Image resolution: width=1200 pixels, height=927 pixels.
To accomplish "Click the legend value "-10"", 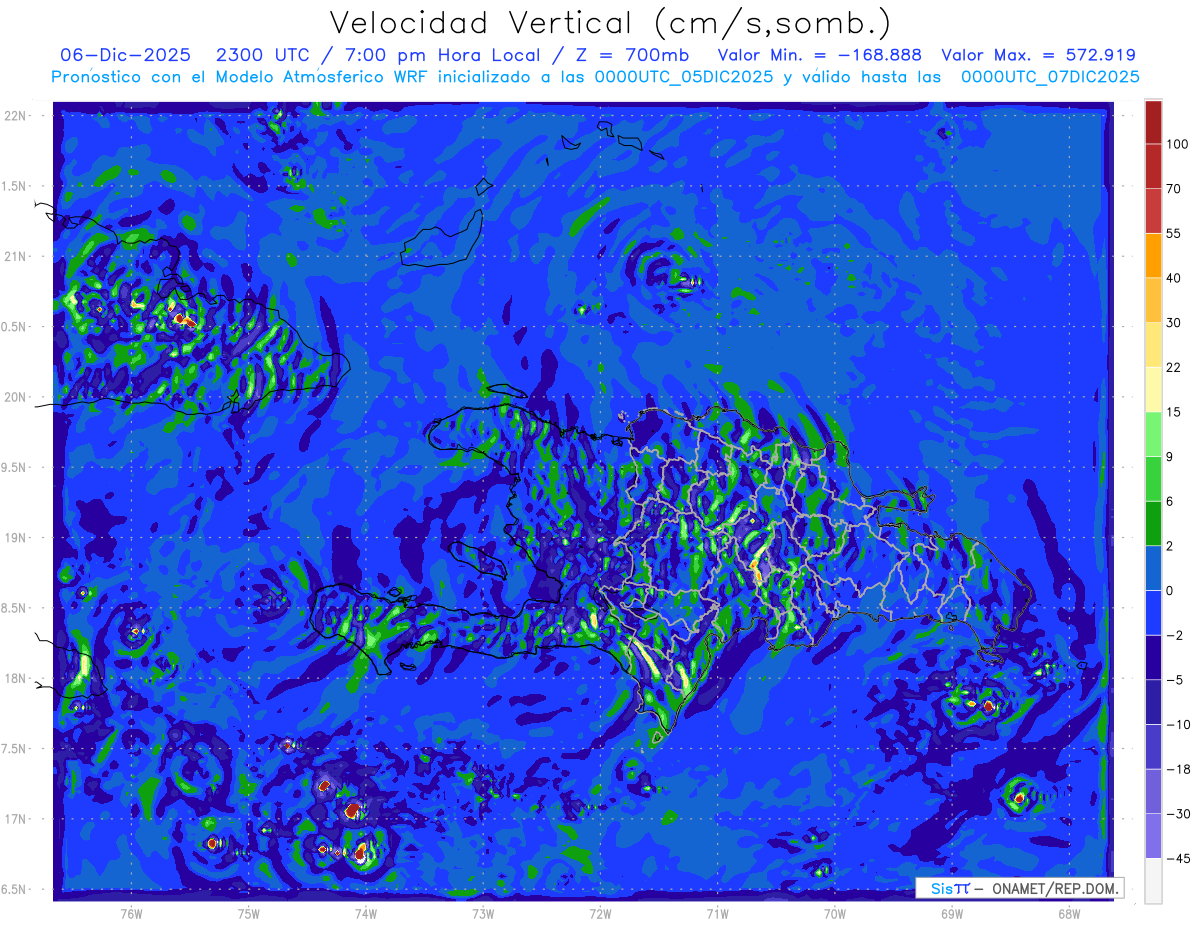I will click(x=1177, y=723).
